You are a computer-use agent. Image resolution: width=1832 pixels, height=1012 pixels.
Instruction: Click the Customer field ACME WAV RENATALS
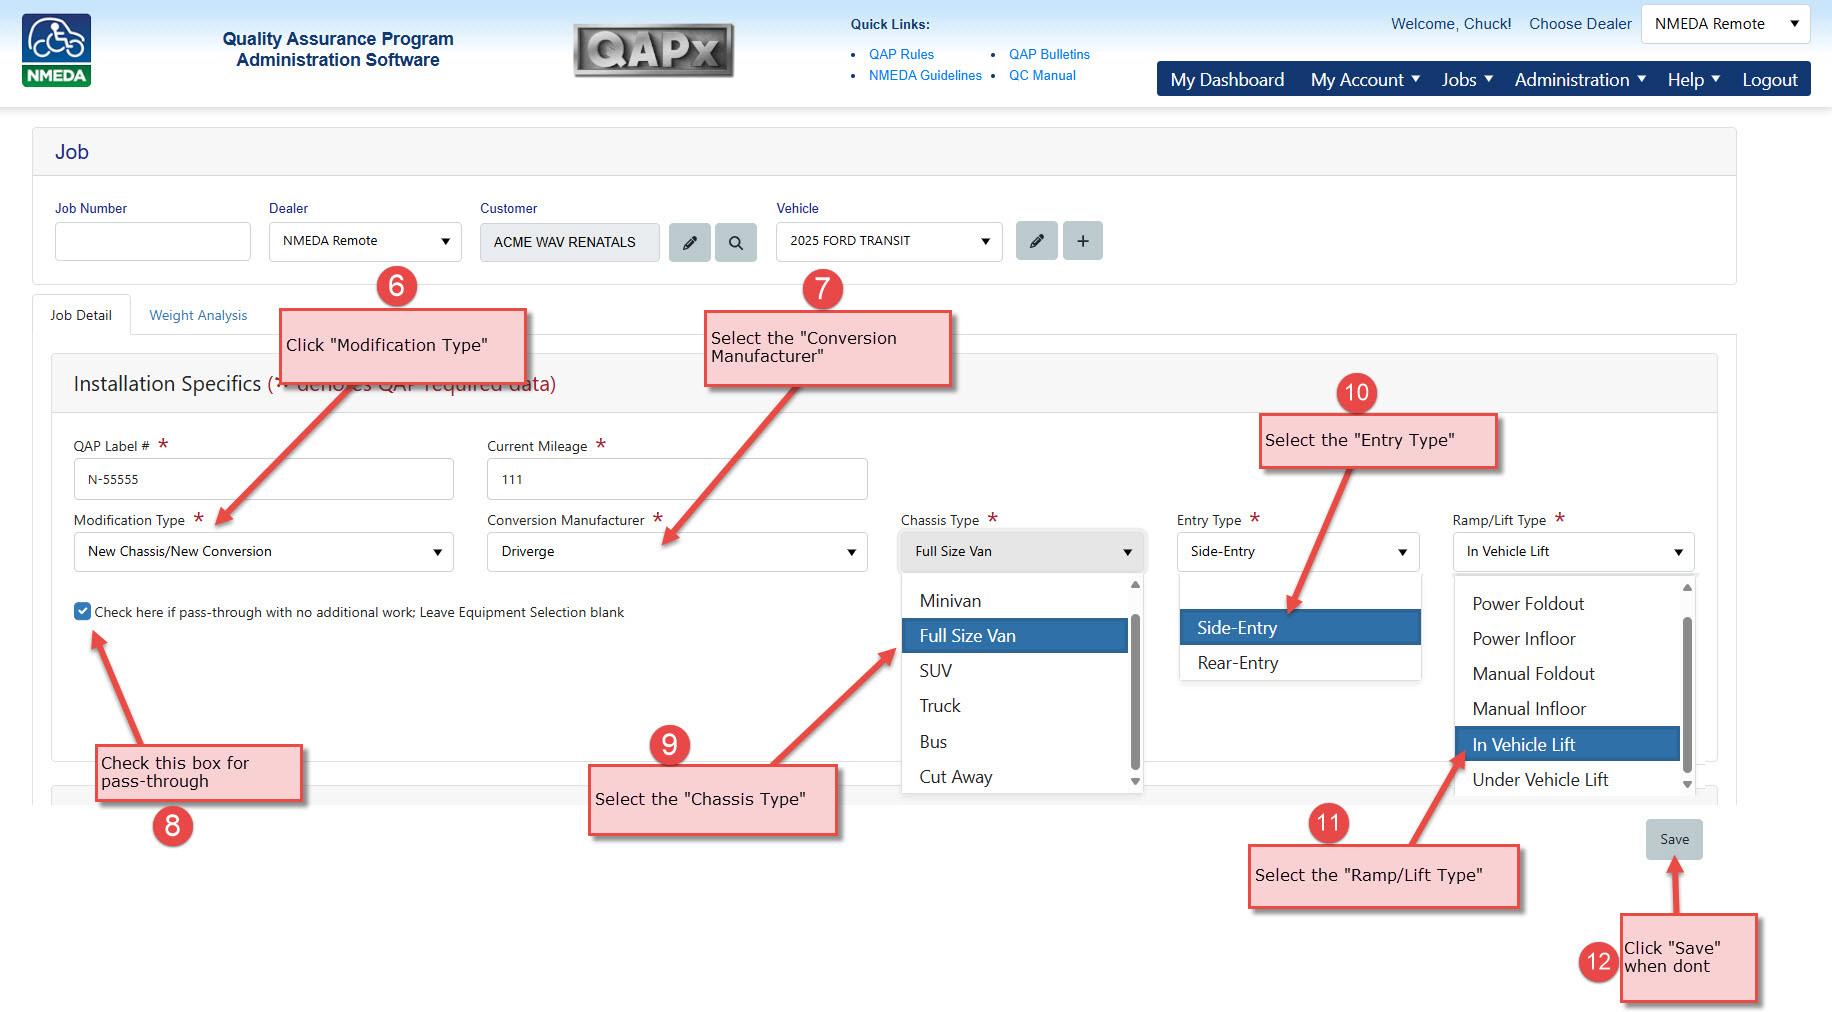coord(570,242)
